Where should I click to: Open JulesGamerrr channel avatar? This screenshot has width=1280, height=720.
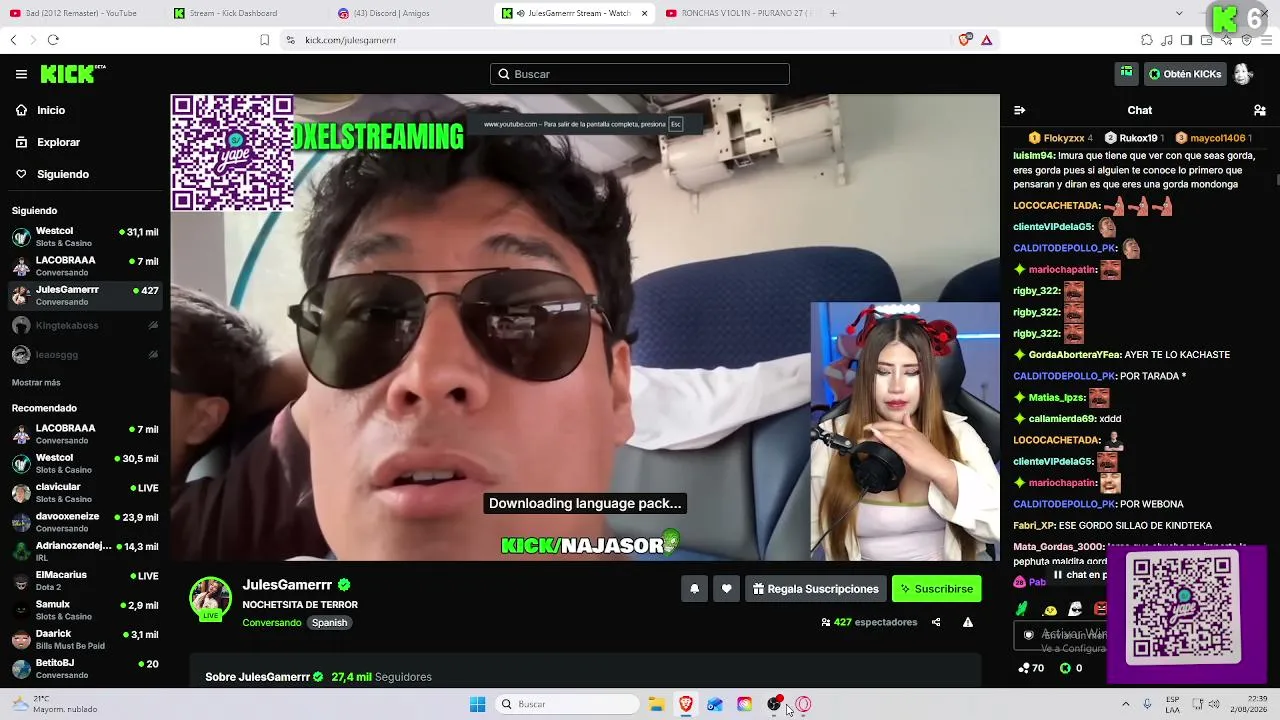pyautogui.click(x=210, y=598)
